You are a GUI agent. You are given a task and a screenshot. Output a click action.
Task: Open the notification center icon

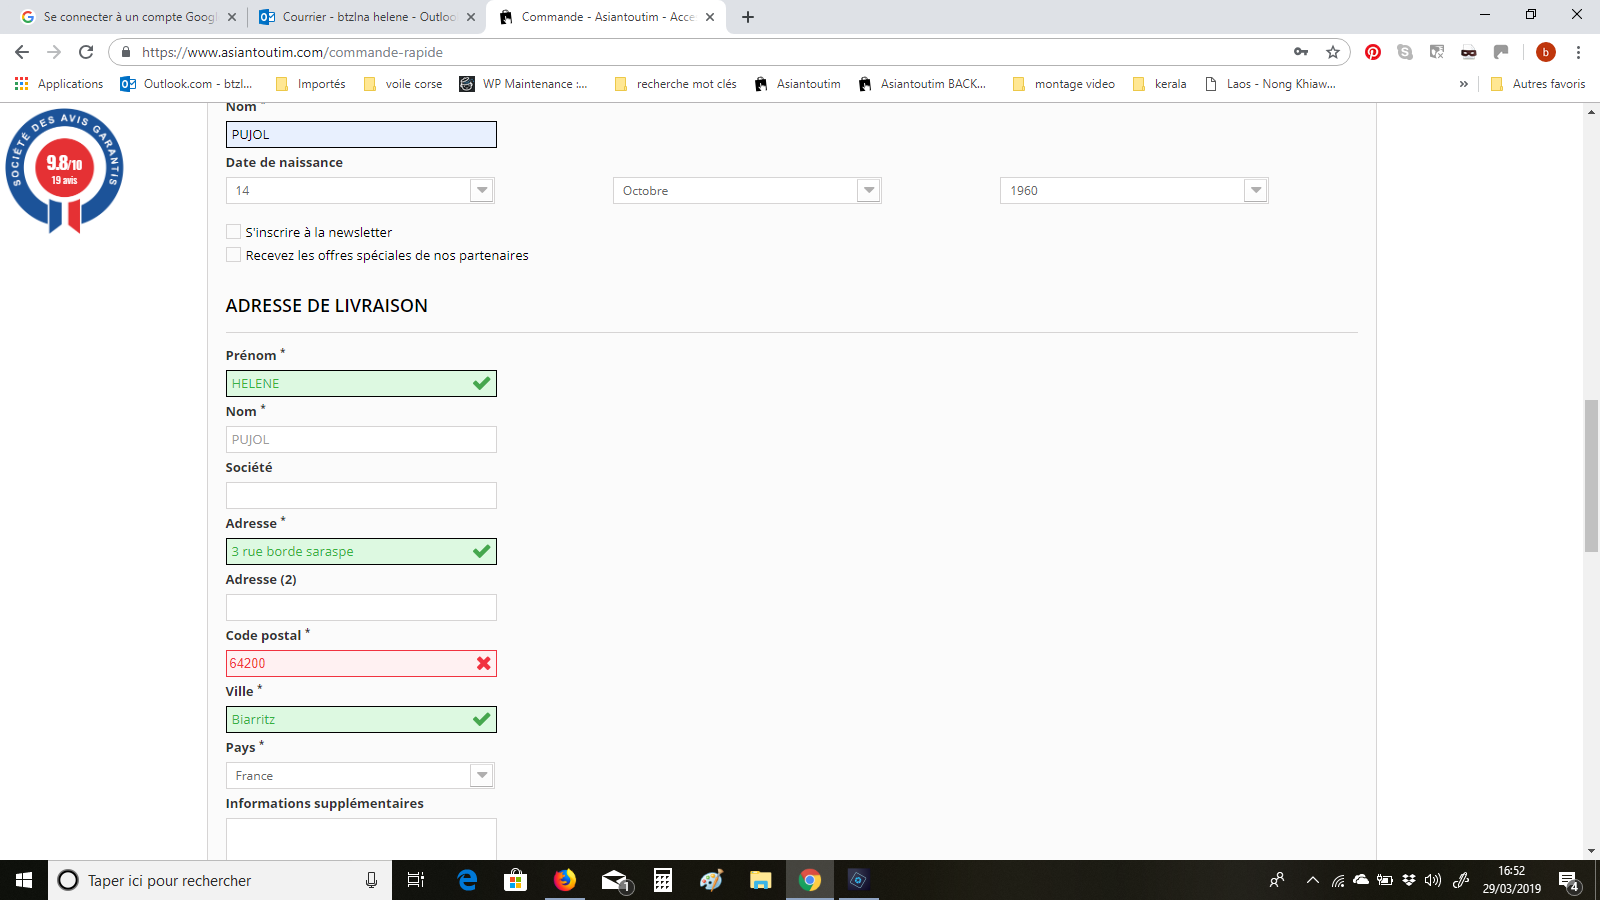pos(1568,880)
